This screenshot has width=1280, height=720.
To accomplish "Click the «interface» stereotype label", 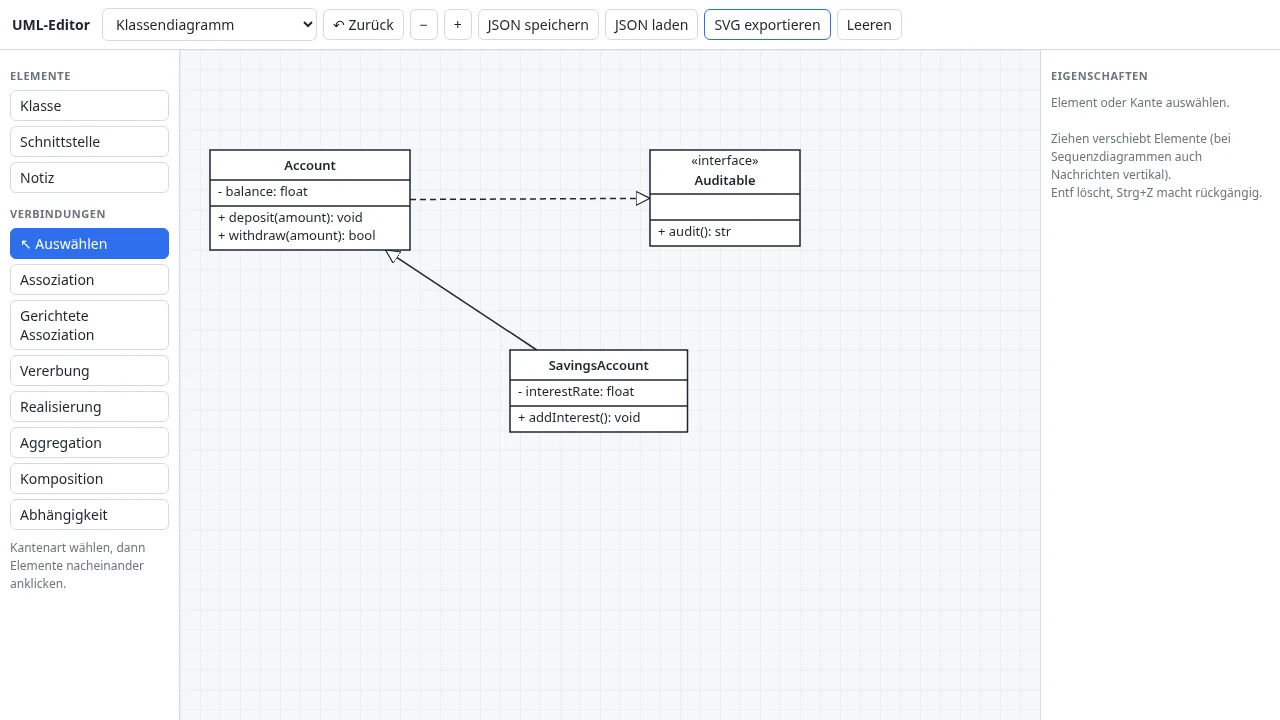I will click(725, 161).
